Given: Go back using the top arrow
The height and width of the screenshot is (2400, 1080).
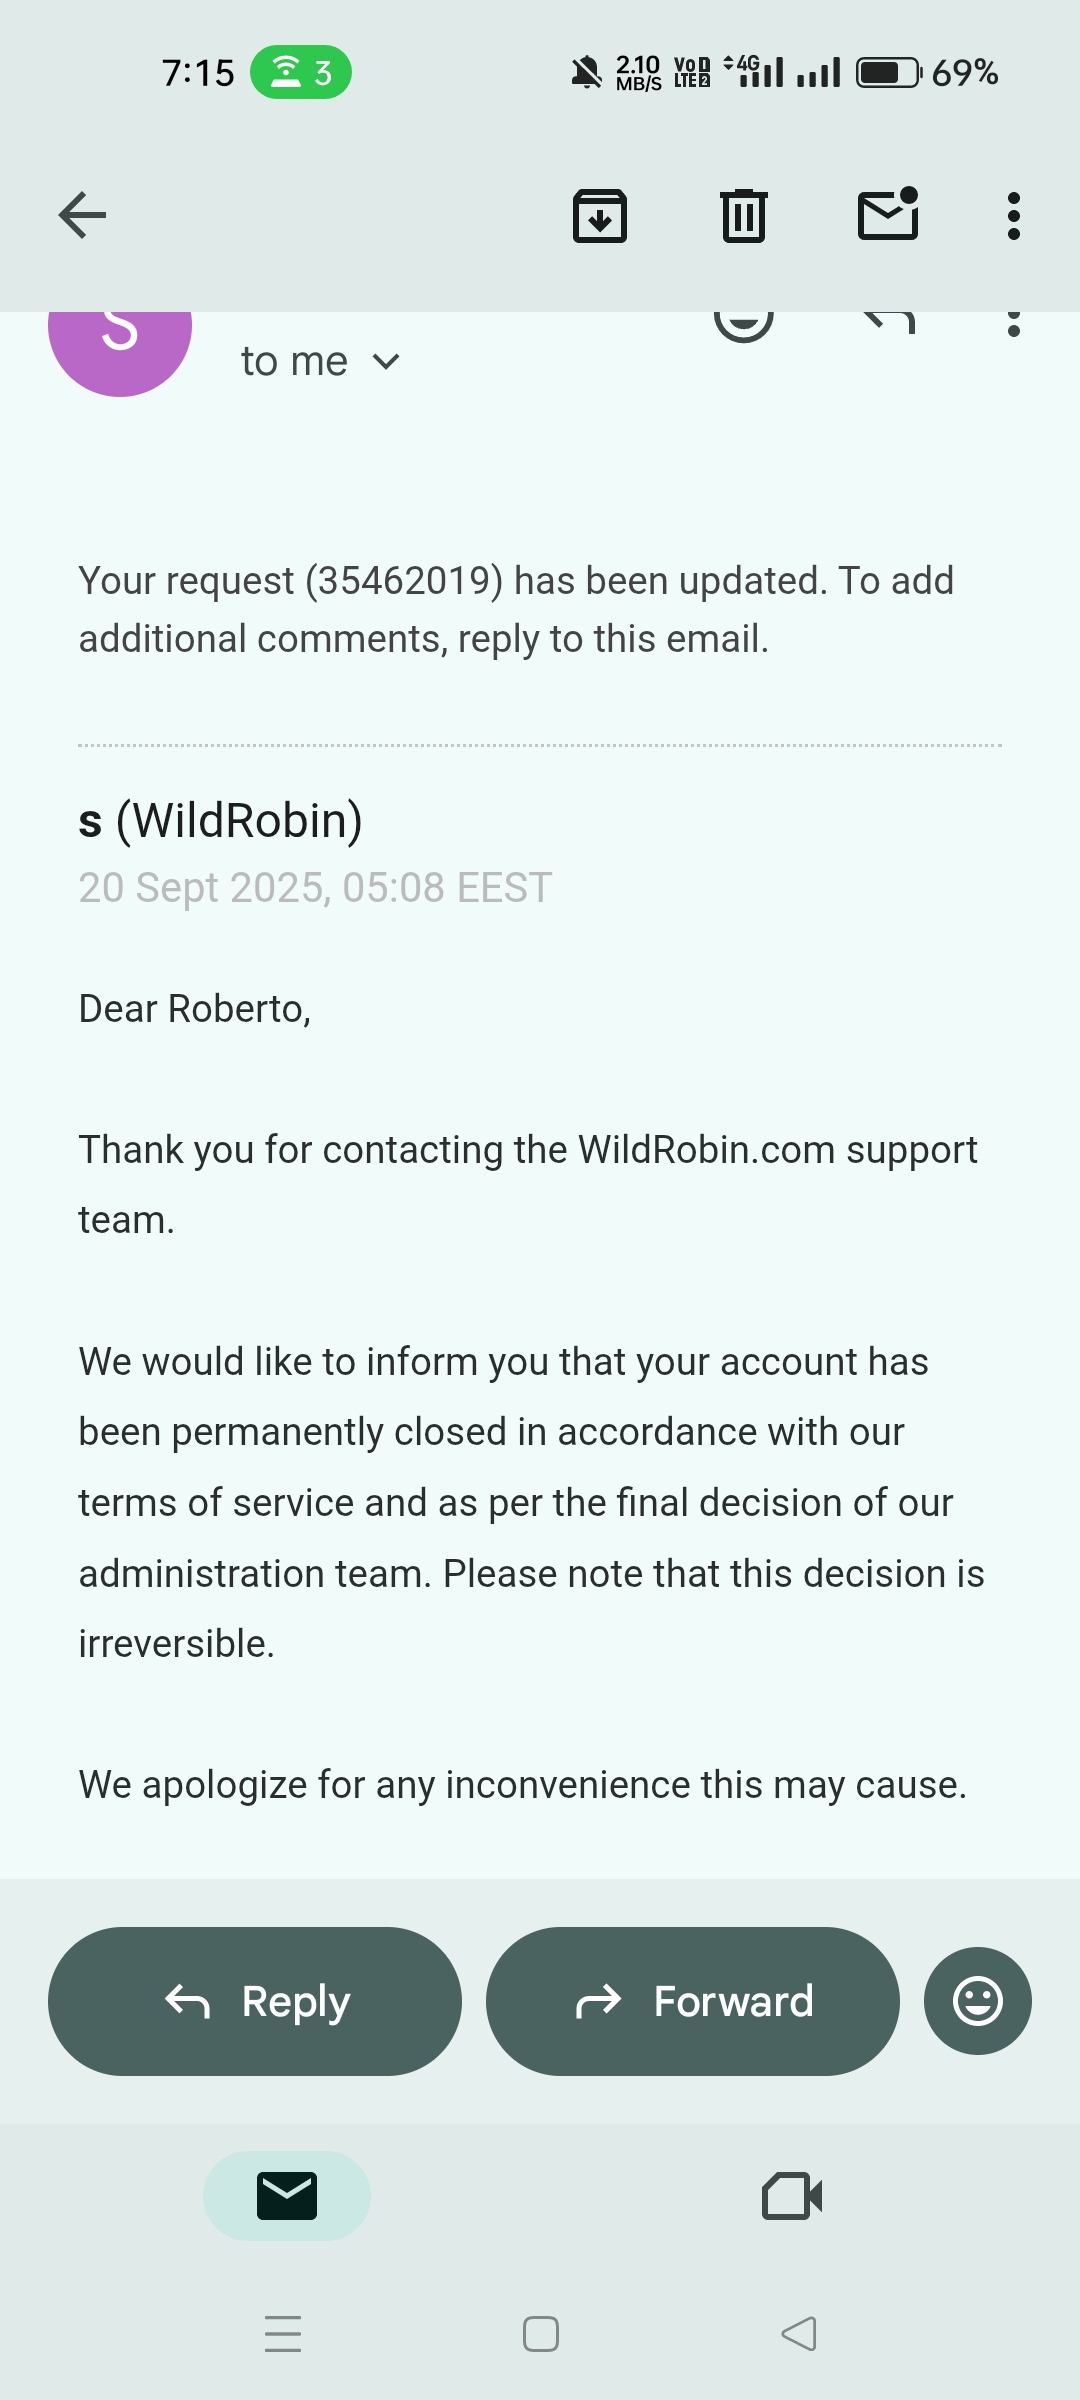Looking at the screenshot, I should (82, 215).
